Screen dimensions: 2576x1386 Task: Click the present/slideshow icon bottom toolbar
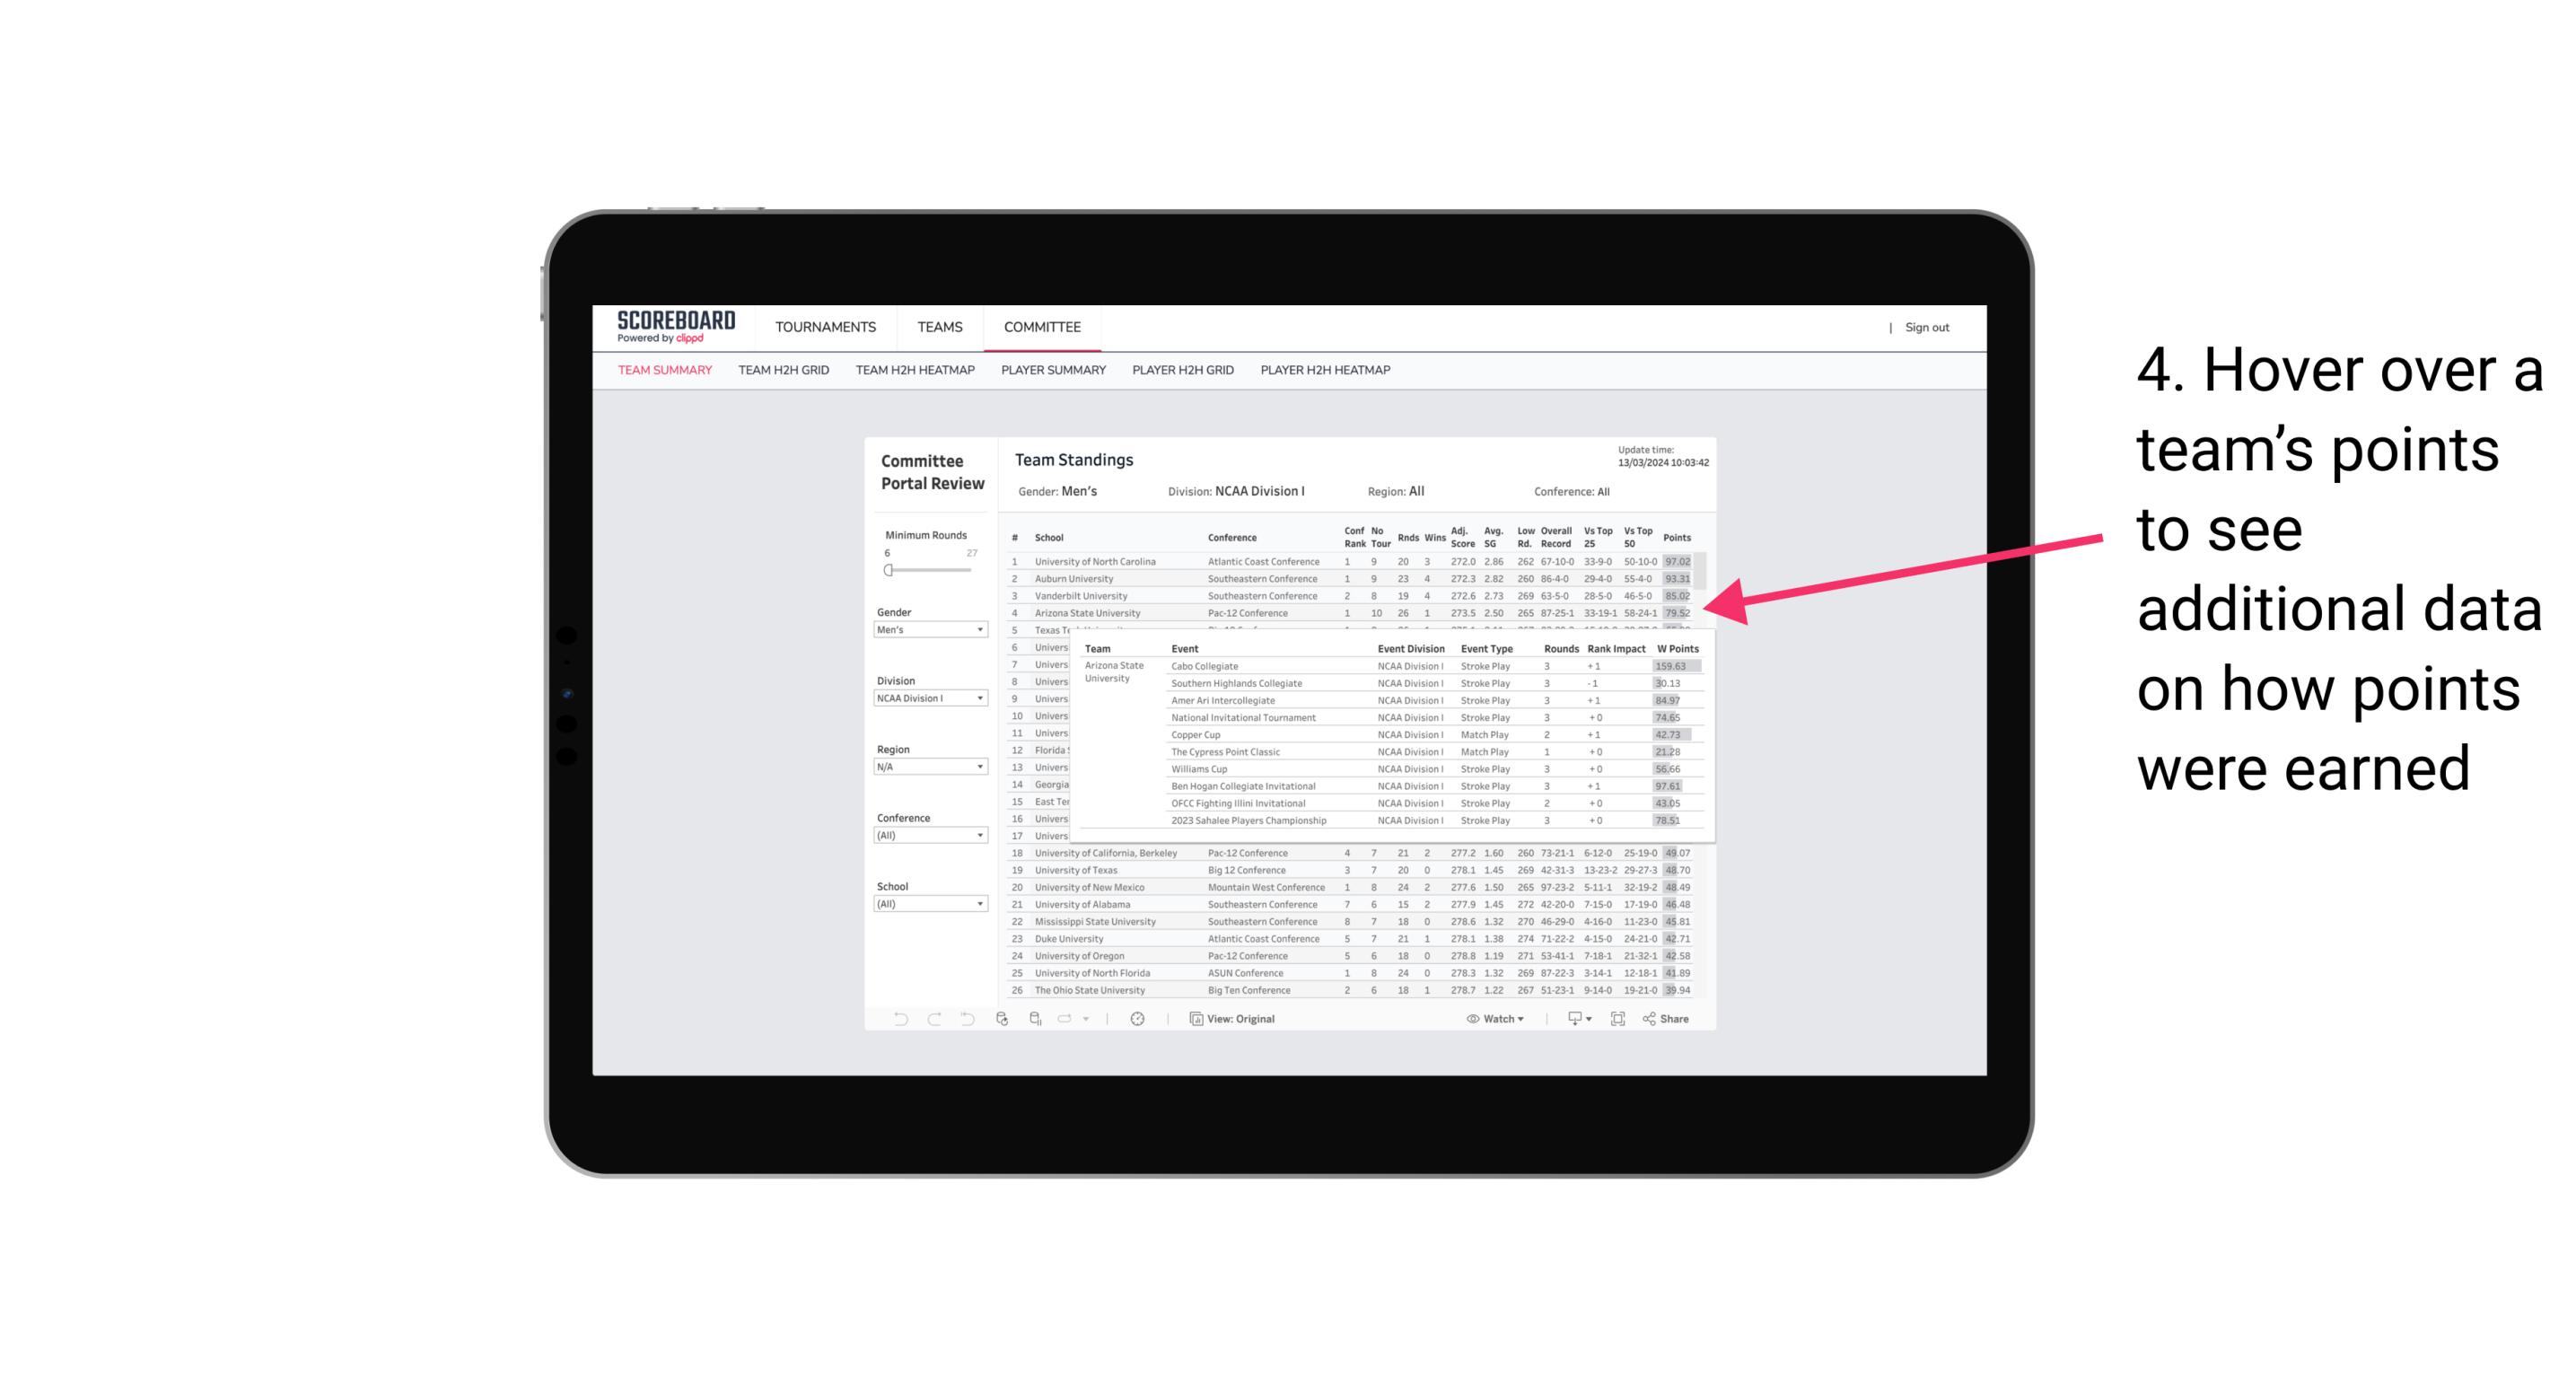coord(1573,1019)
